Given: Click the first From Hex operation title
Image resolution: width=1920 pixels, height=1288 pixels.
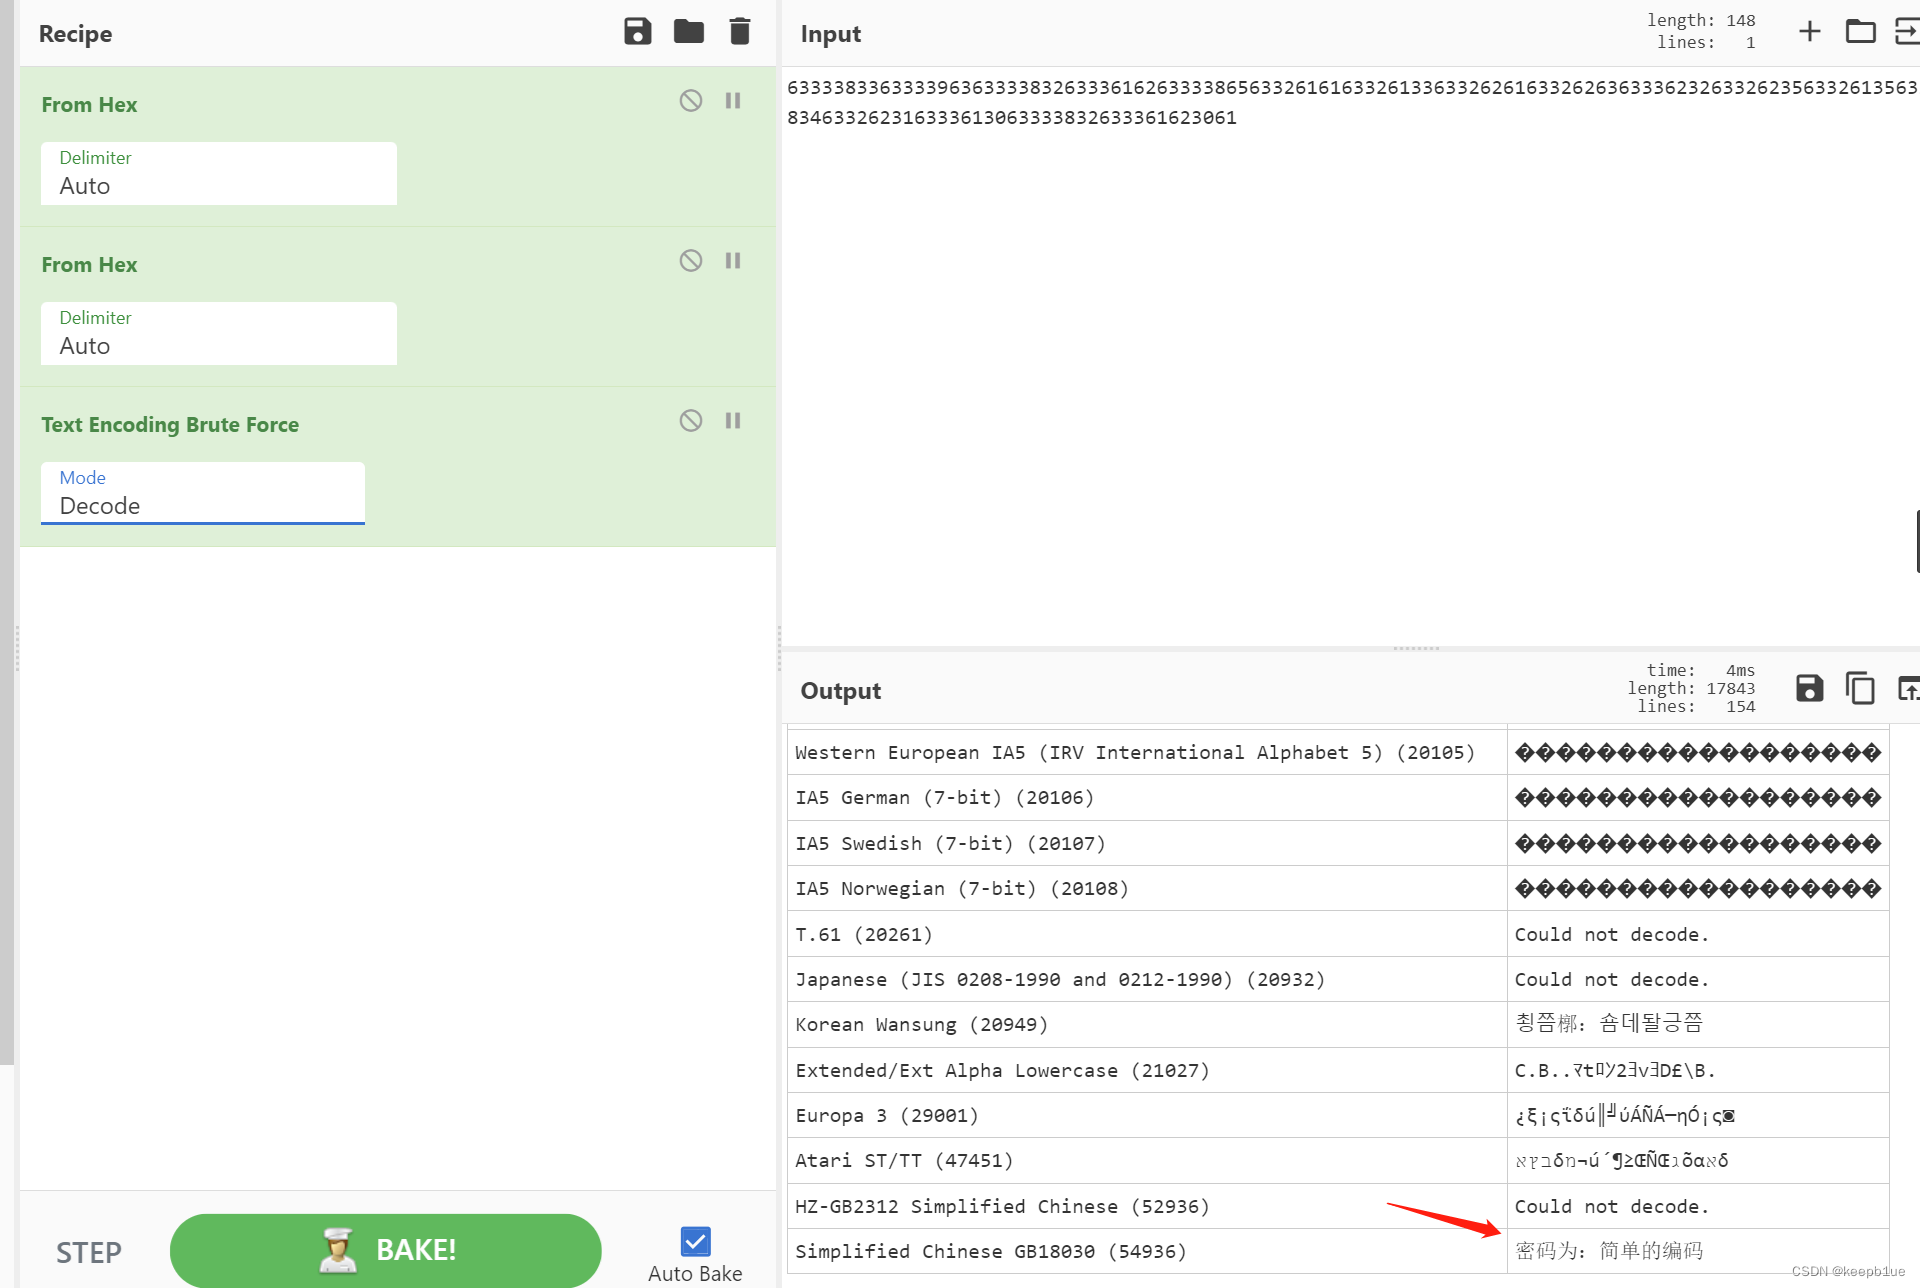Looking at the screenshot, I should tap(89, 105).
